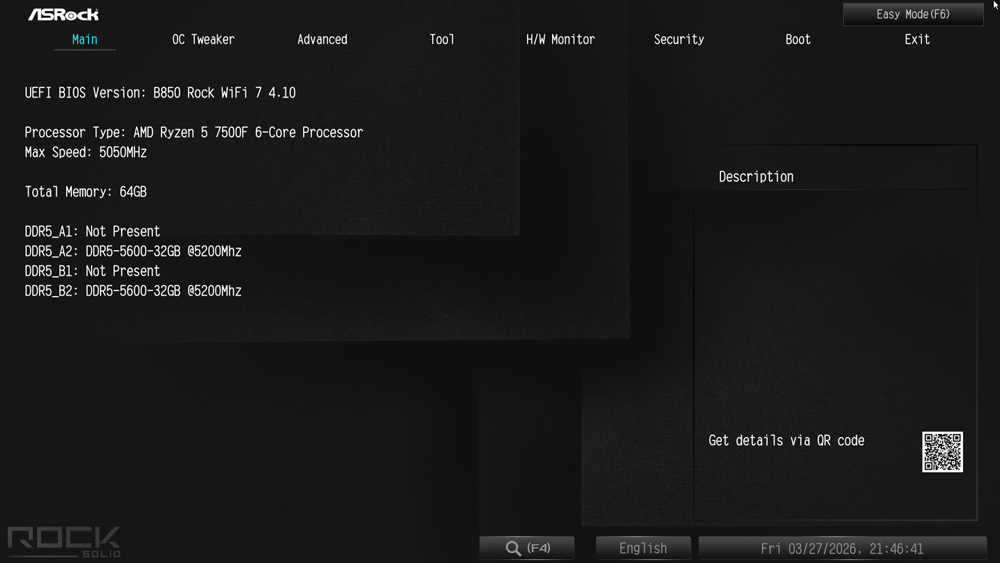Switch to Easy Mode (F6)
This screenshot has width=1000, height=563.
(913, 14)
